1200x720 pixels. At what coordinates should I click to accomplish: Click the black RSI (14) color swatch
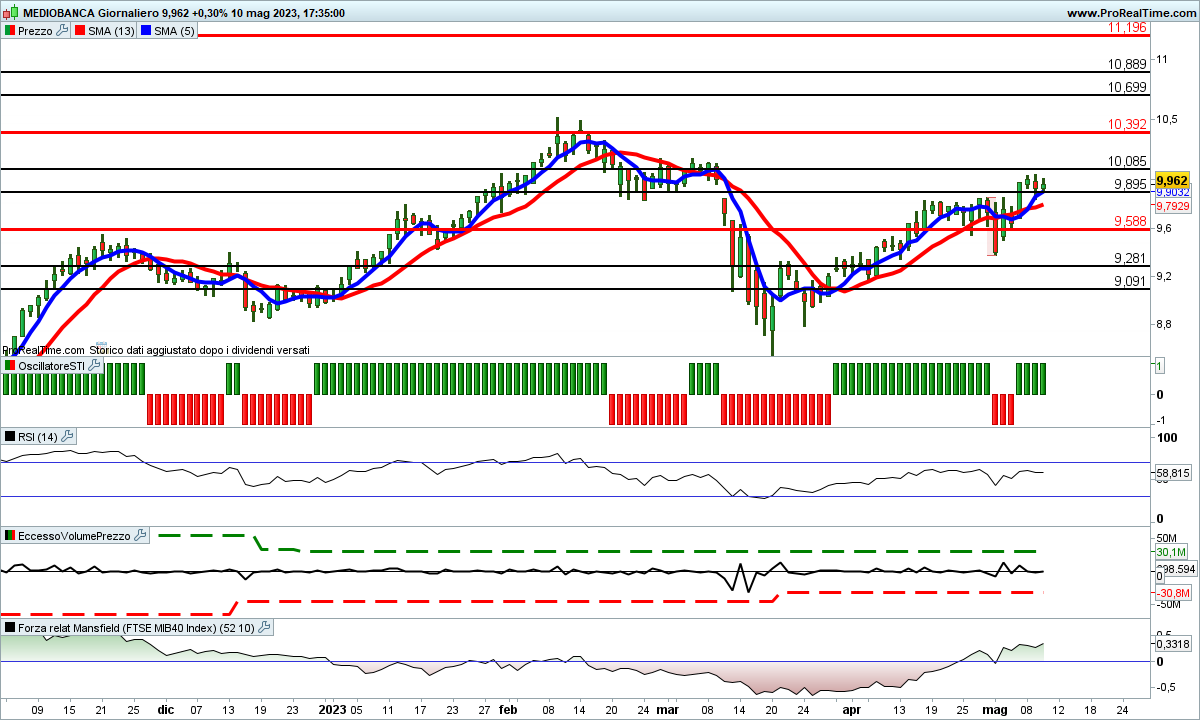pos(10,436)
